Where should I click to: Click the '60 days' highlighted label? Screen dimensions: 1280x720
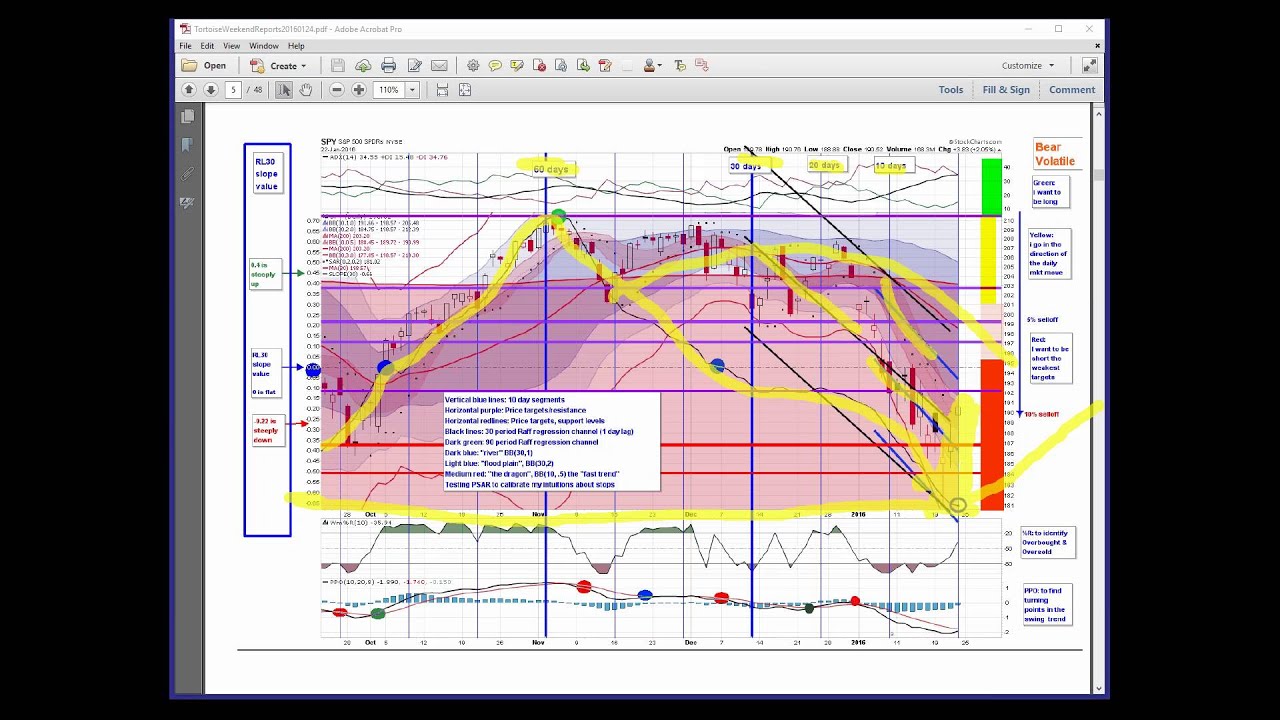pyautogui.click(x=550, y=169)
